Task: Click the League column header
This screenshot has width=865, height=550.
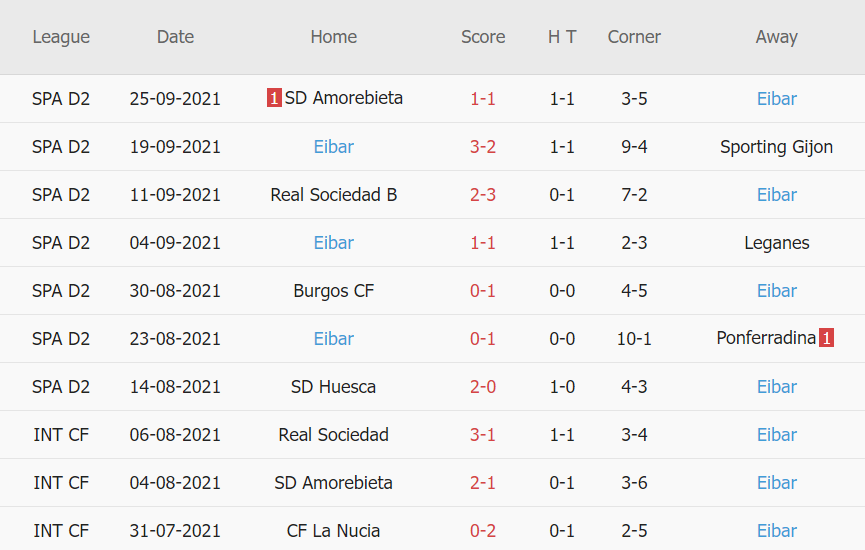Action: click(61, 37)
